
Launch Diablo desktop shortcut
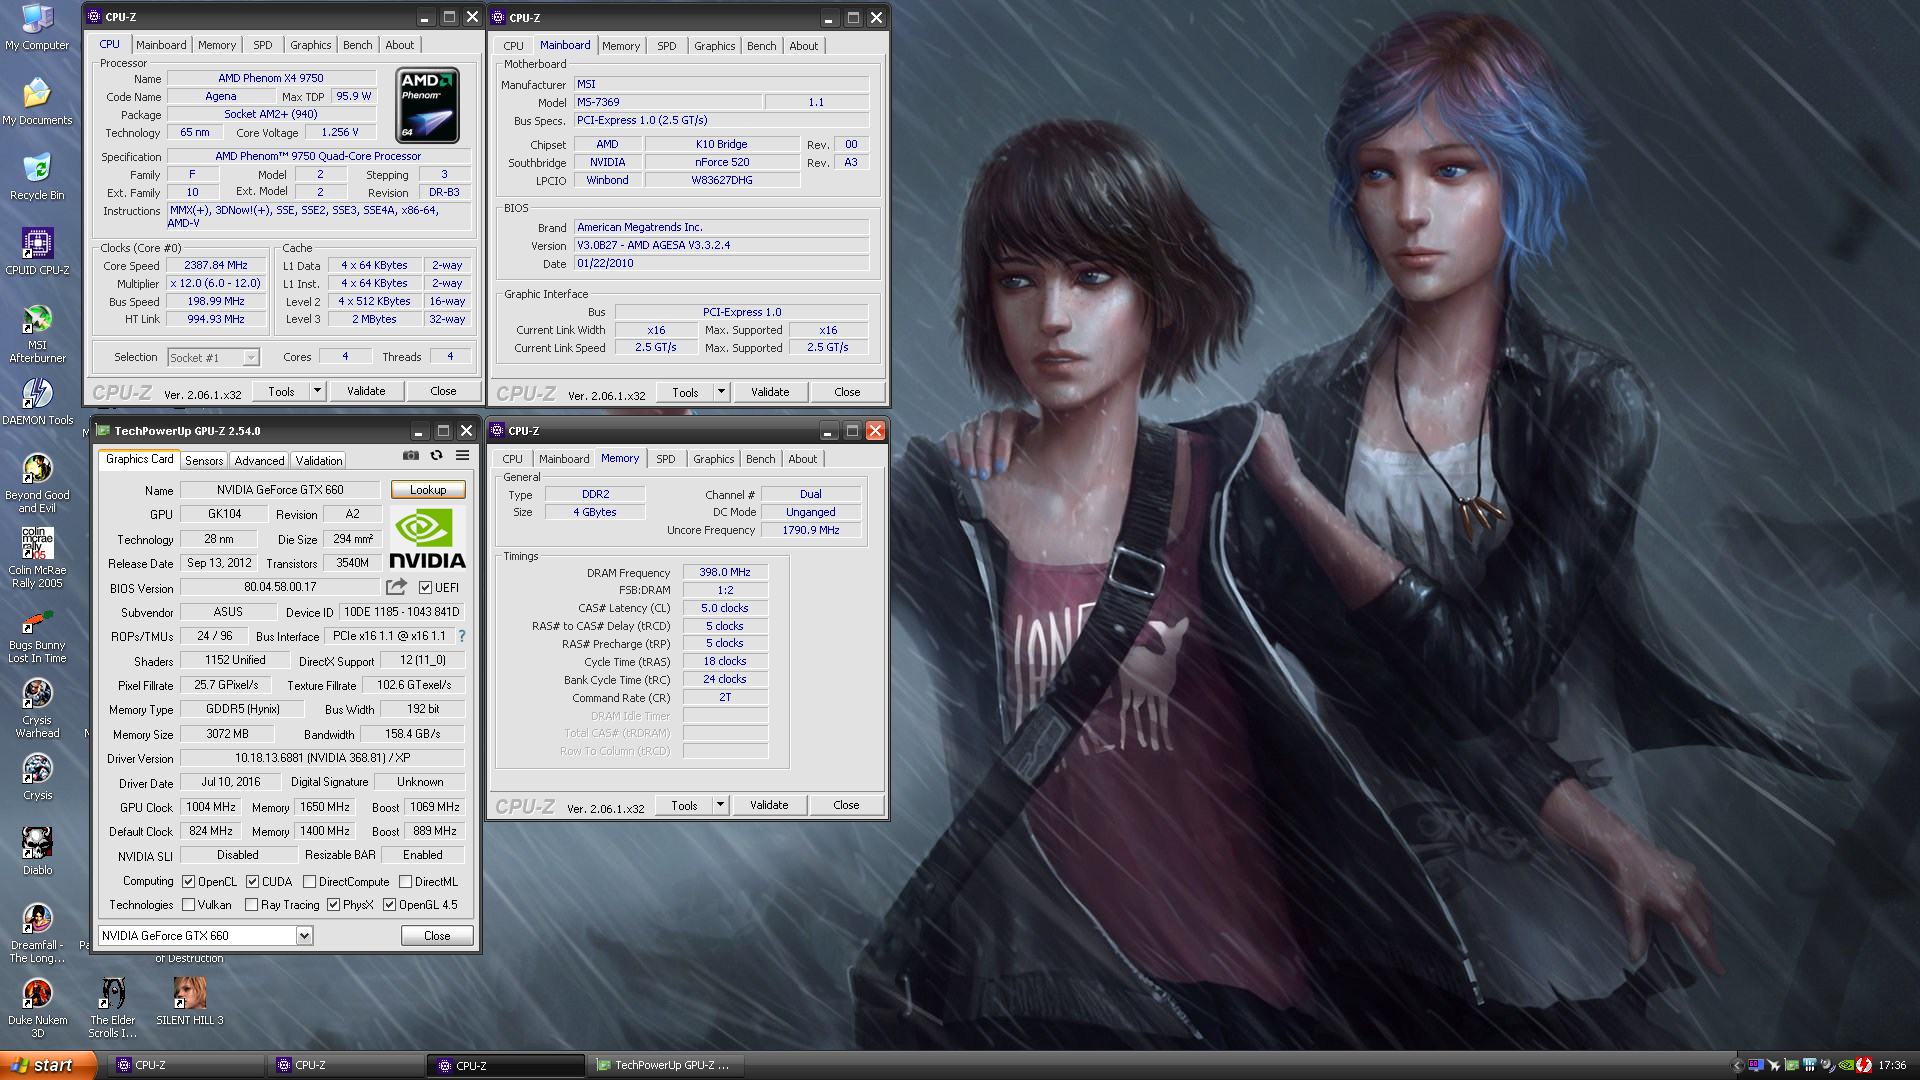click(x=37, y=852)
